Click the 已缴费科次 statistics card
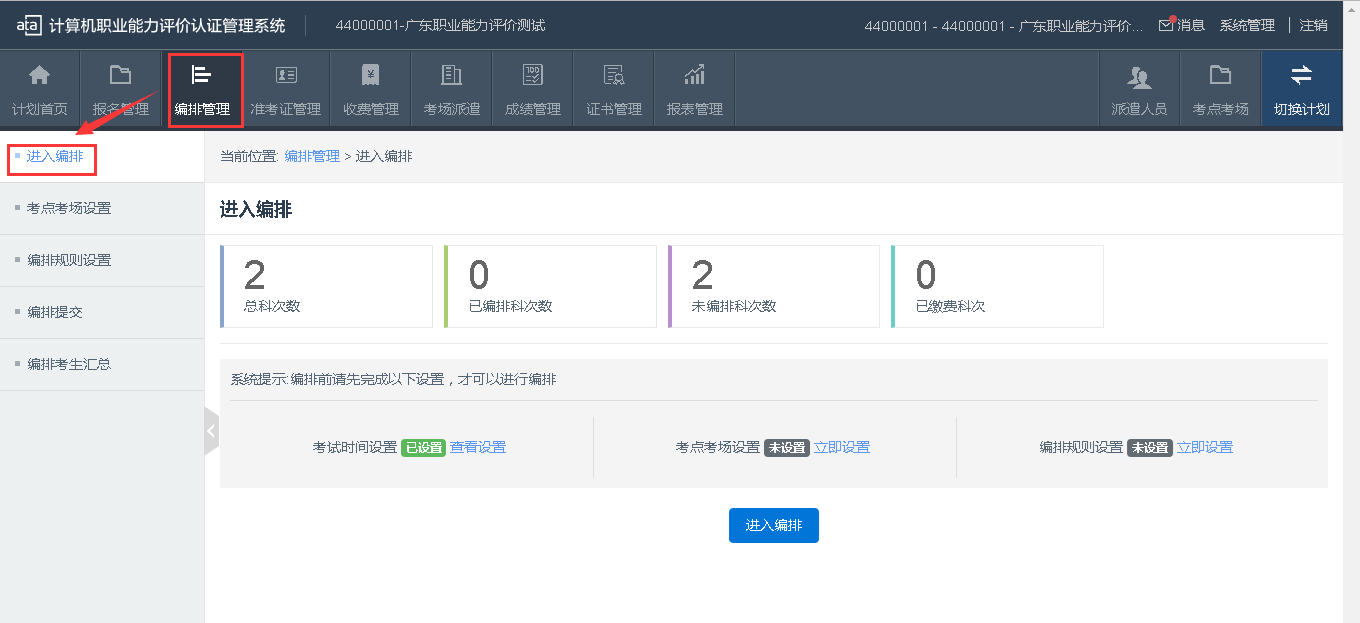1360x623 pixels. pyautogui.click(x=997, y=286)
